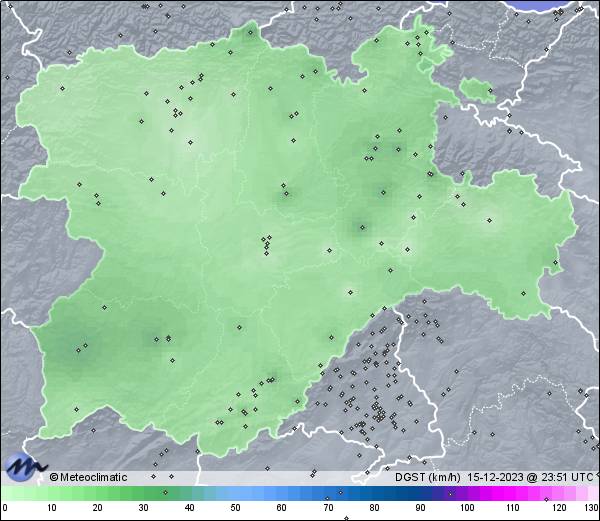Click the 110 value on the scale

[x=513, y=508]
